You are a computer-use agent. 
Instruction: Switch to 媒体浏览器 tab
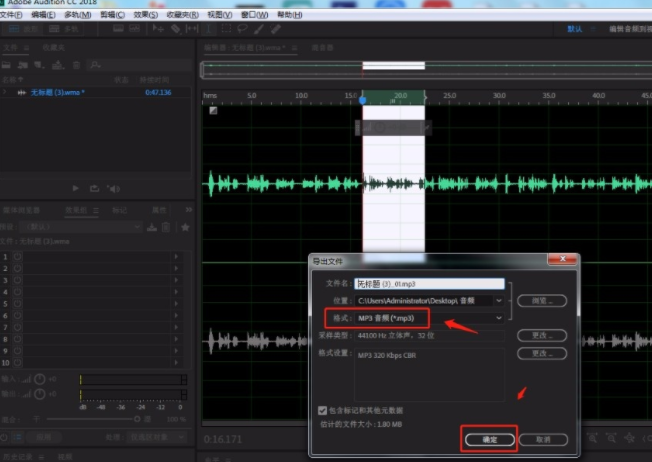(x=22, y=210)
